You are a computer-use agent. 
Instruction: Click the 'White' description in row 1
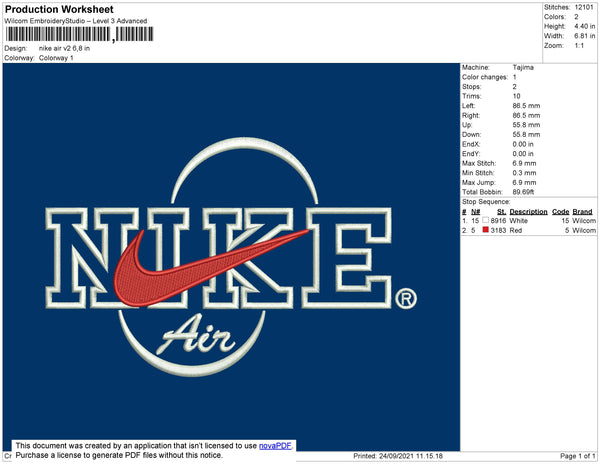(518, 221)
